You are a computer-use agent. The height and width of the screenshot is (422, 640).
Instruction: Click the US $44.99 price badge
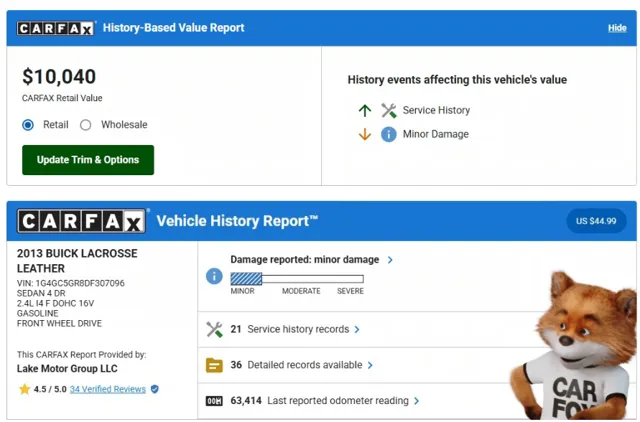(x=596, y=220)
